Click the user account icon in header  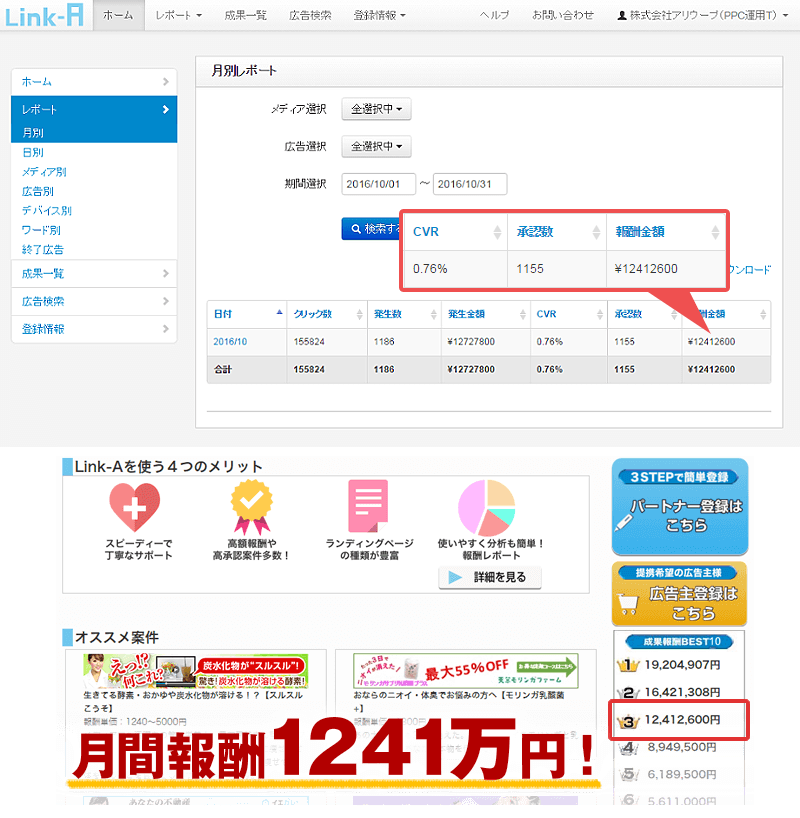pyautogui.click(x=622, y=16)
